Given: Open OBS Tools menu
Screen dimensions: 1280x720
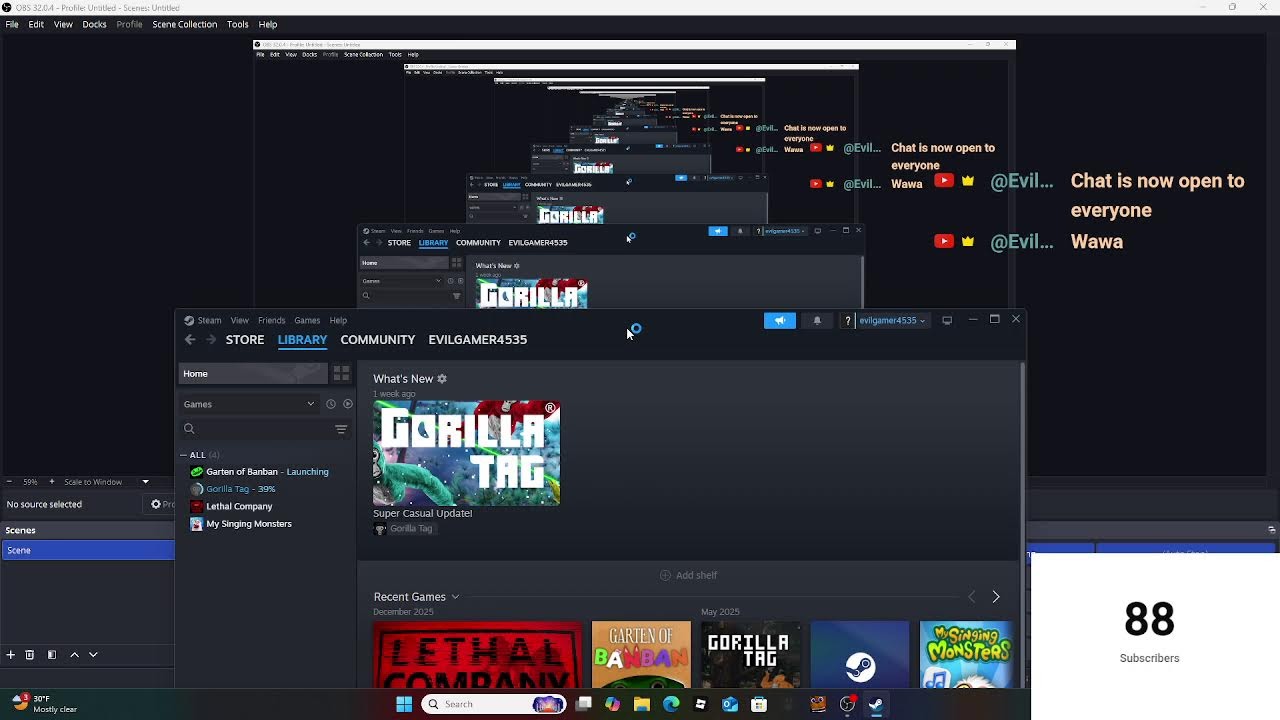Looking at the screenshot, I should click(238, 24).
